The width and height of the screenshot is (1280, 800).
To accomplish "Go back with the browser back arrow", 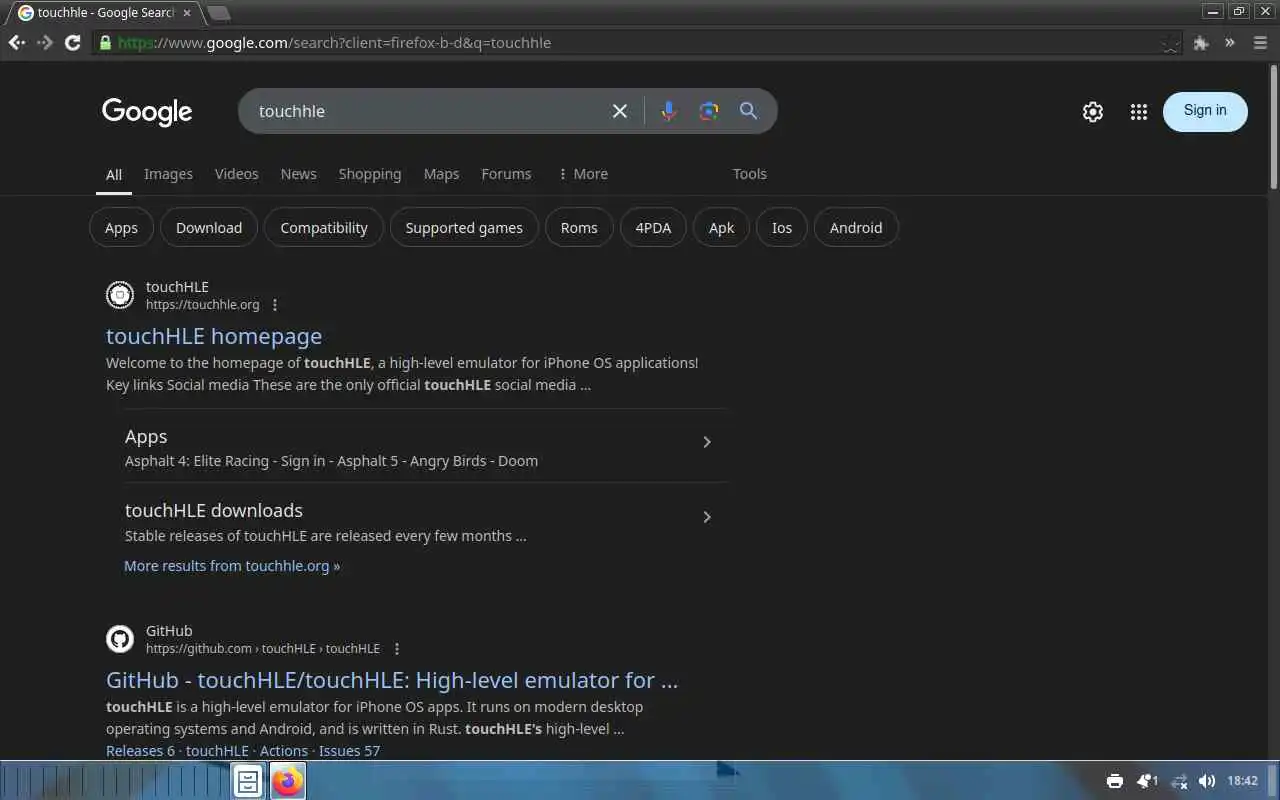I will click(17, 43).
